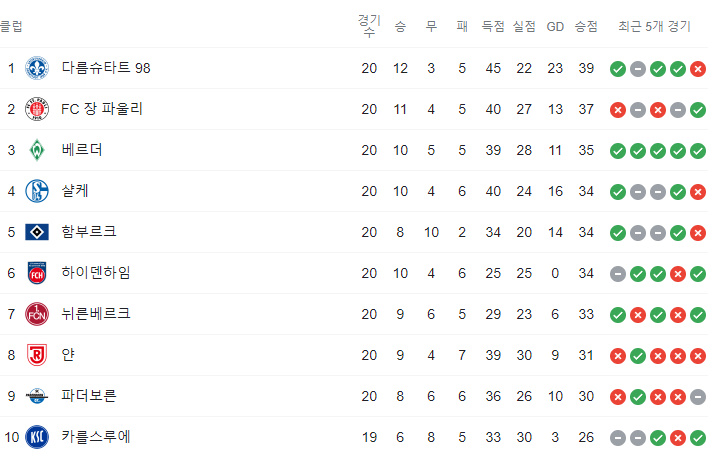
Task: Open the 함부르크 team link
Action: point(89,232)
